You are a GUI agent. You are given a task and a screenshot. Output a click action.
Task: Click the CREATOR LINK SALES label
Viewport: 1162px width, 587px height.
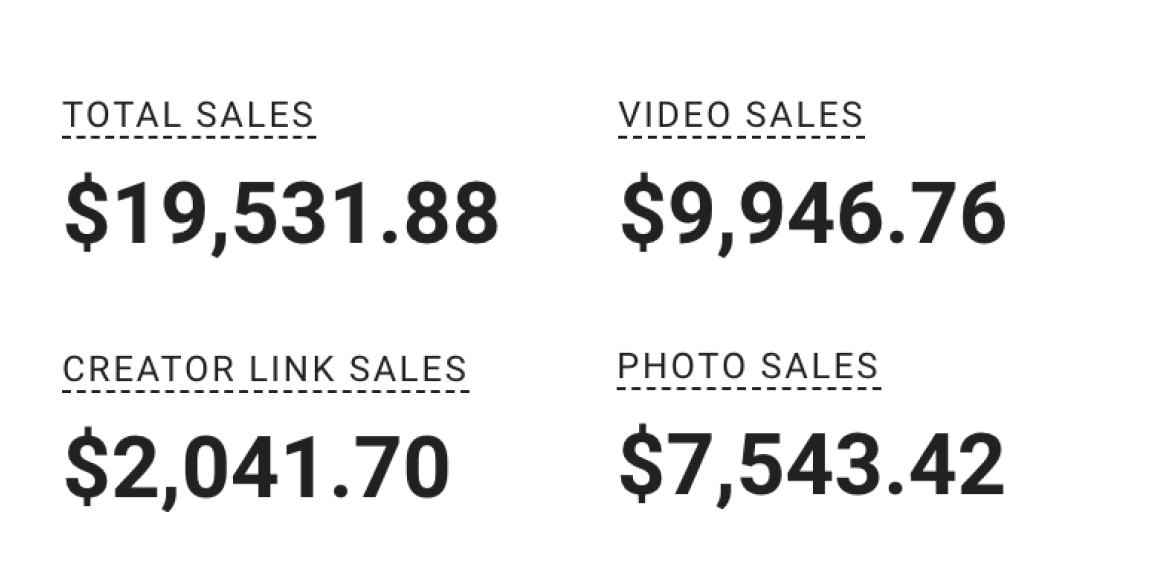click(265, 369)
